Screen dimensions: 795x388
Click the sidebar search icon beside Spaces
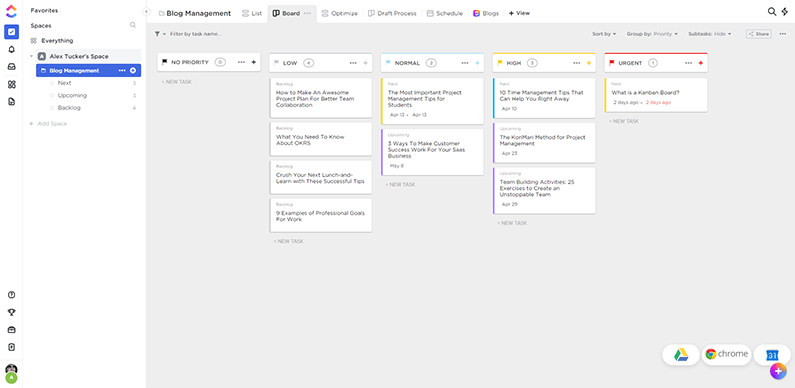pos(133,25)
